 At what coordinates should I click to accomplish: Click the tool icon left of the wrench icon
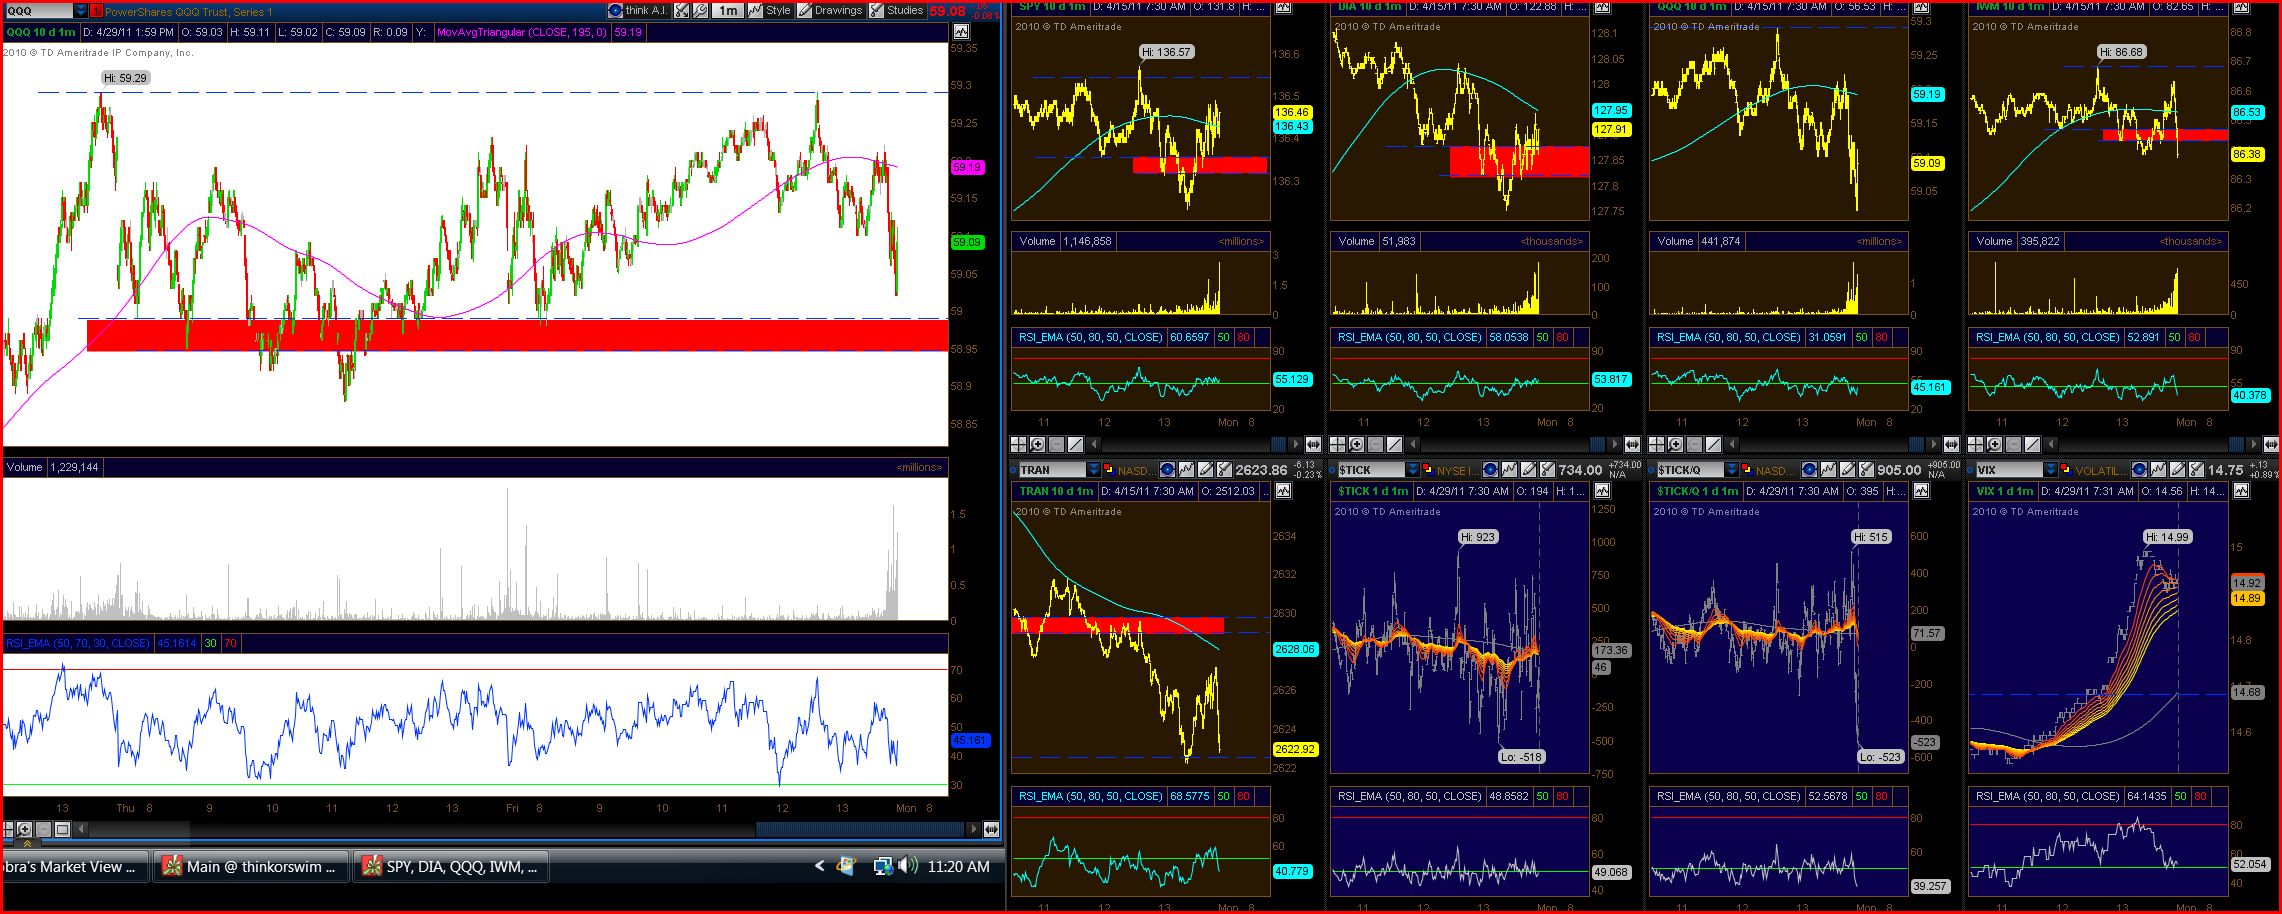[682, 11]
